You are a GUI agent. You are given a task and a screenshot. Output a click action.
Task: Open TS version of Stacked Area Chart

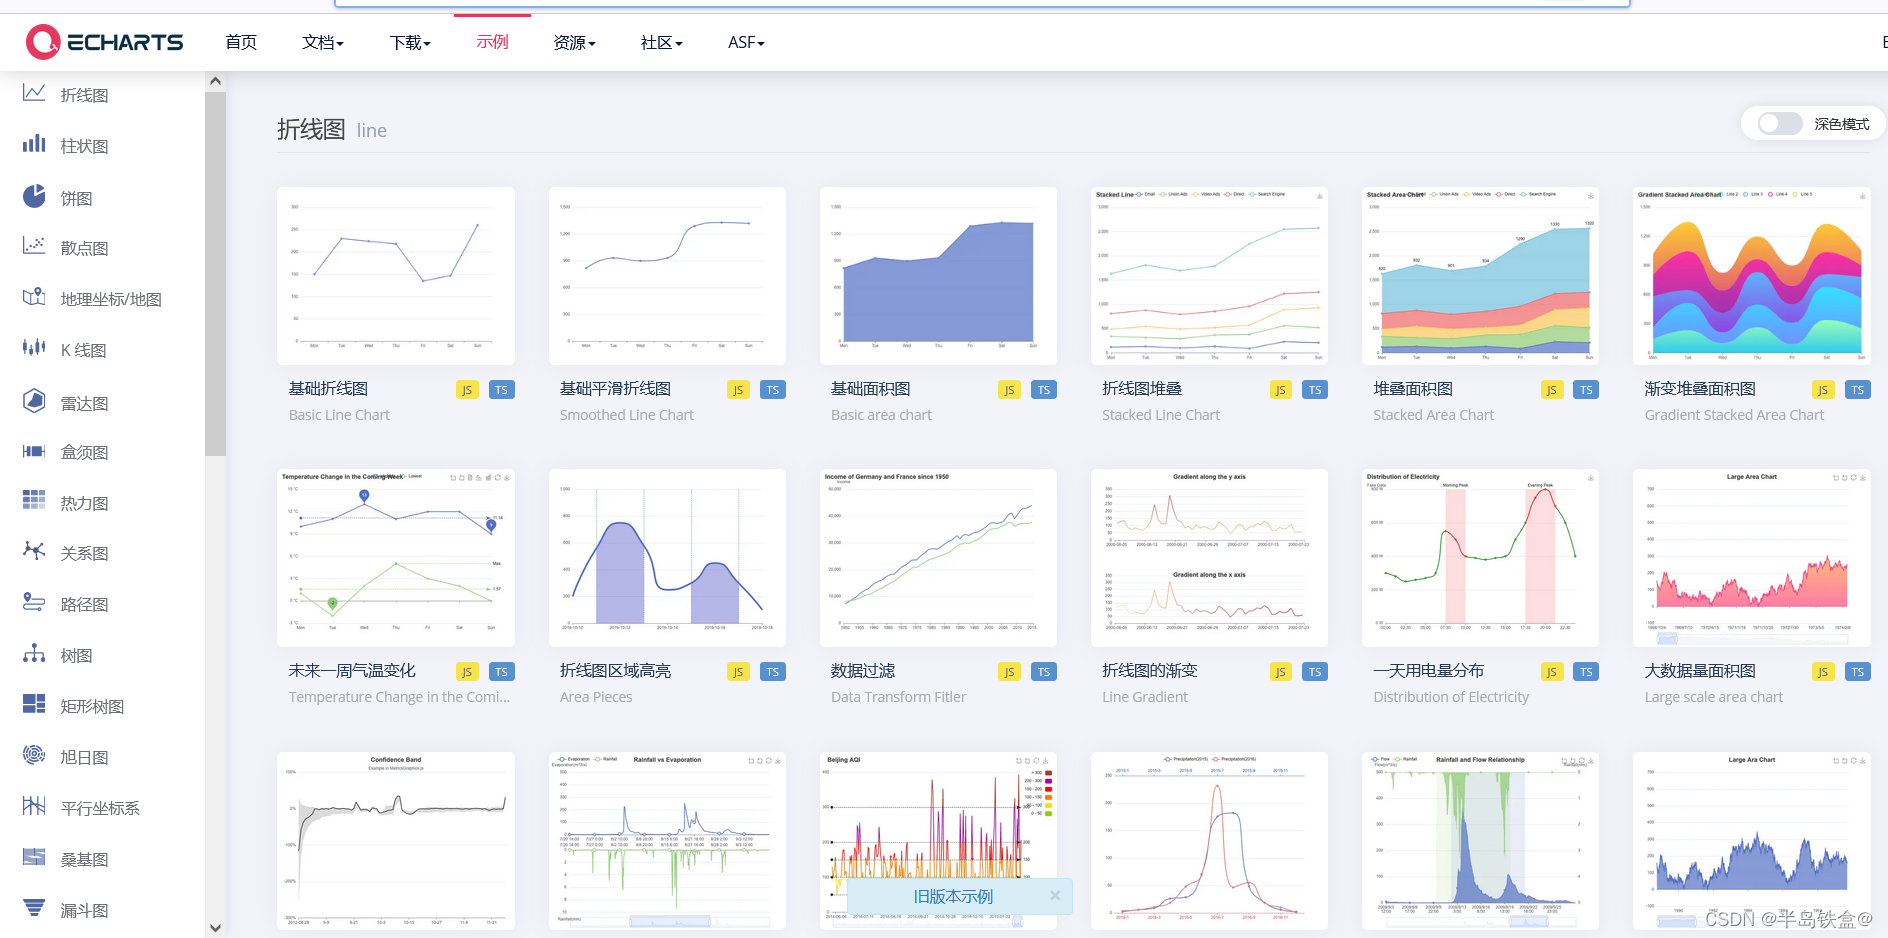pyautogui.click(x=1586, y=390)
